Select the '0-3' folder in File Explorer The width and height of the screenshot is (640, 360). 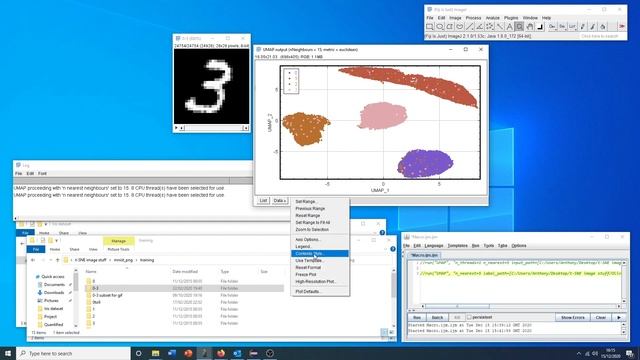[x=185, y=288]
